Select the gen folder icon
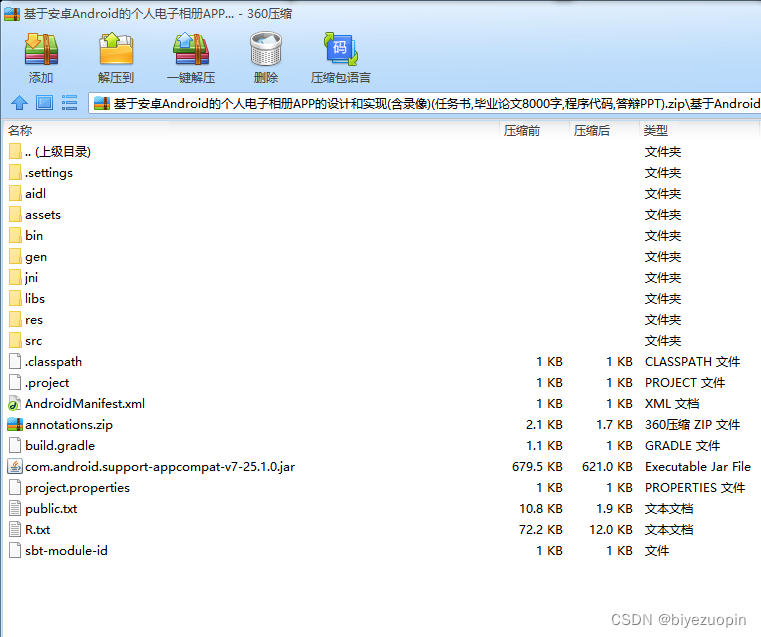 (x=15, y=256)
